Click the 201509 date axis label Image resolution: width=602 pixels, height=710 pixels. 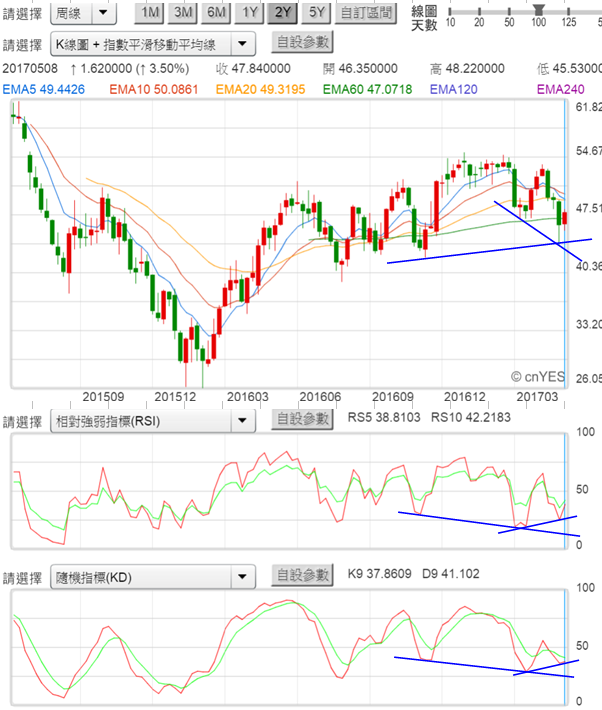click(x=103, y=397)
